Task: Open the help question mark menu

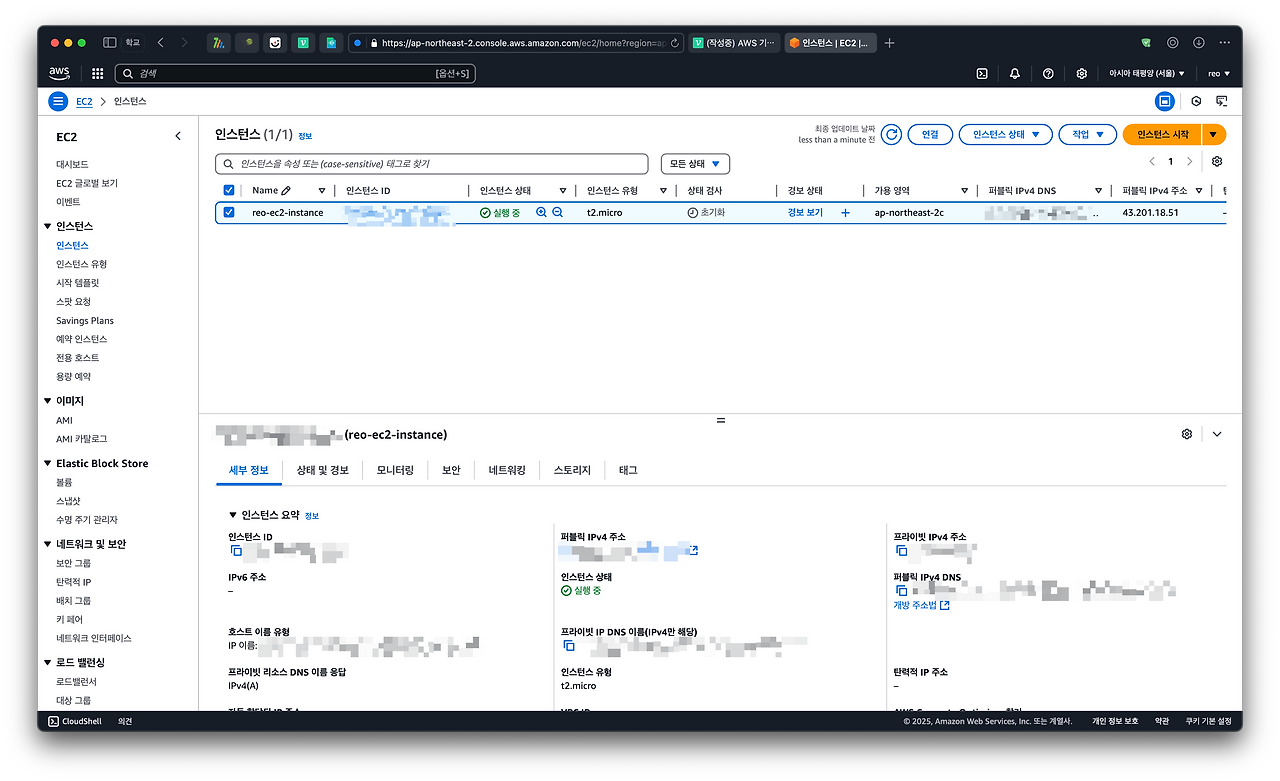Action: pyautogui.click(x=1048, y=73)
